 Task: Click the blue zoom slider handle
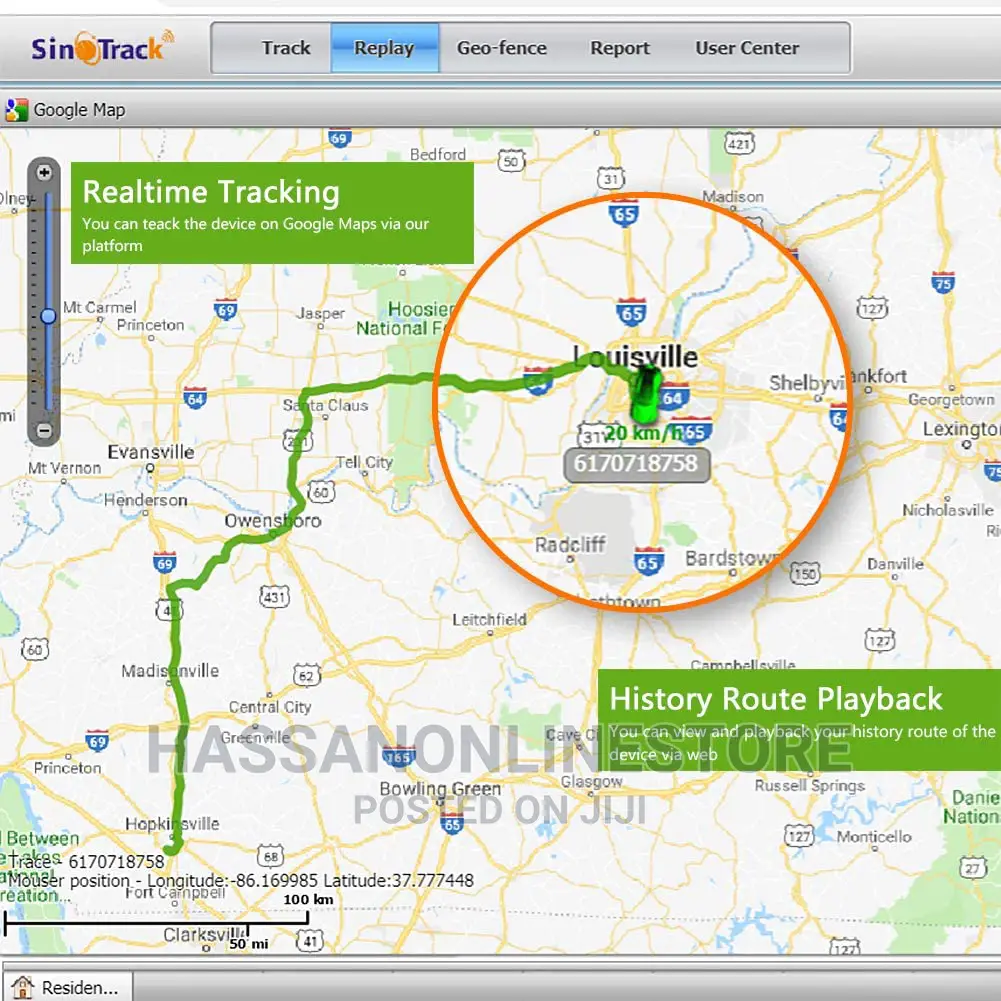click(x=48, y=316)
